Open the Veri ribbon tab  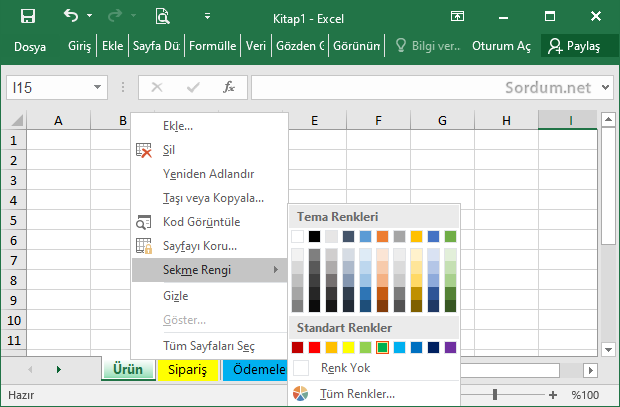pyautogui.click(x=256, y=46)
